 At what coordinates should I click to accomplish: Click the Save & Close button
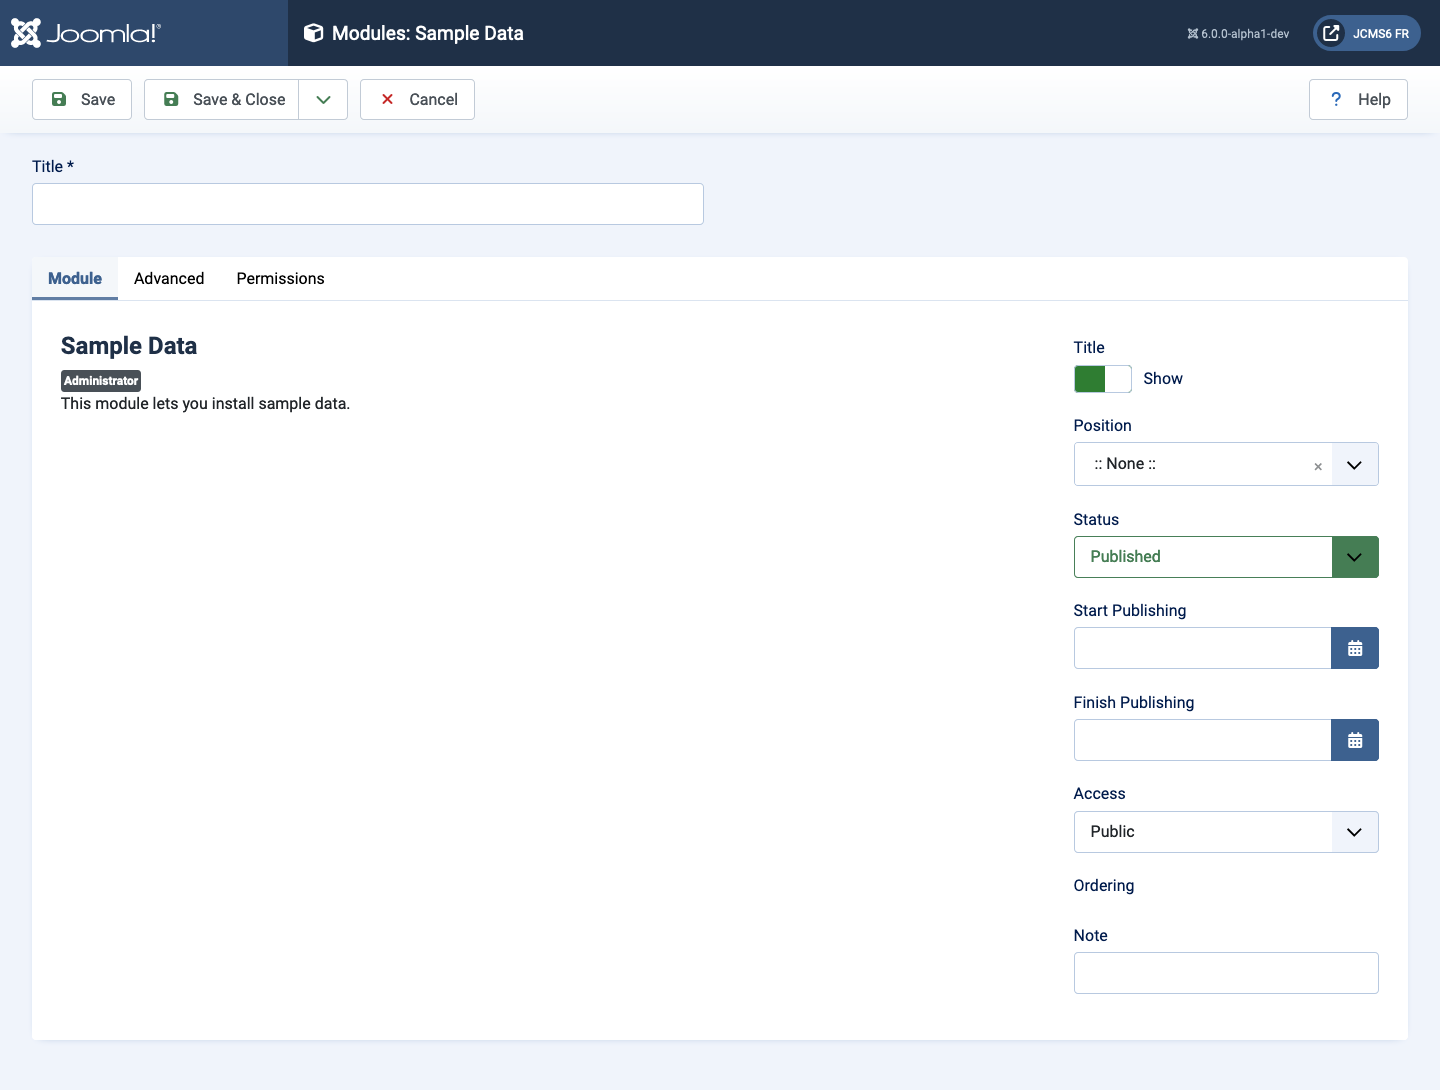click(x=222, y=99)
